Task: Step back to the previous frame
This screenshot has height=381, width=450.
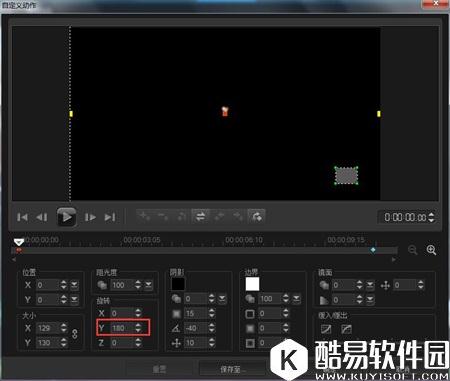Action: pos(42,217)
